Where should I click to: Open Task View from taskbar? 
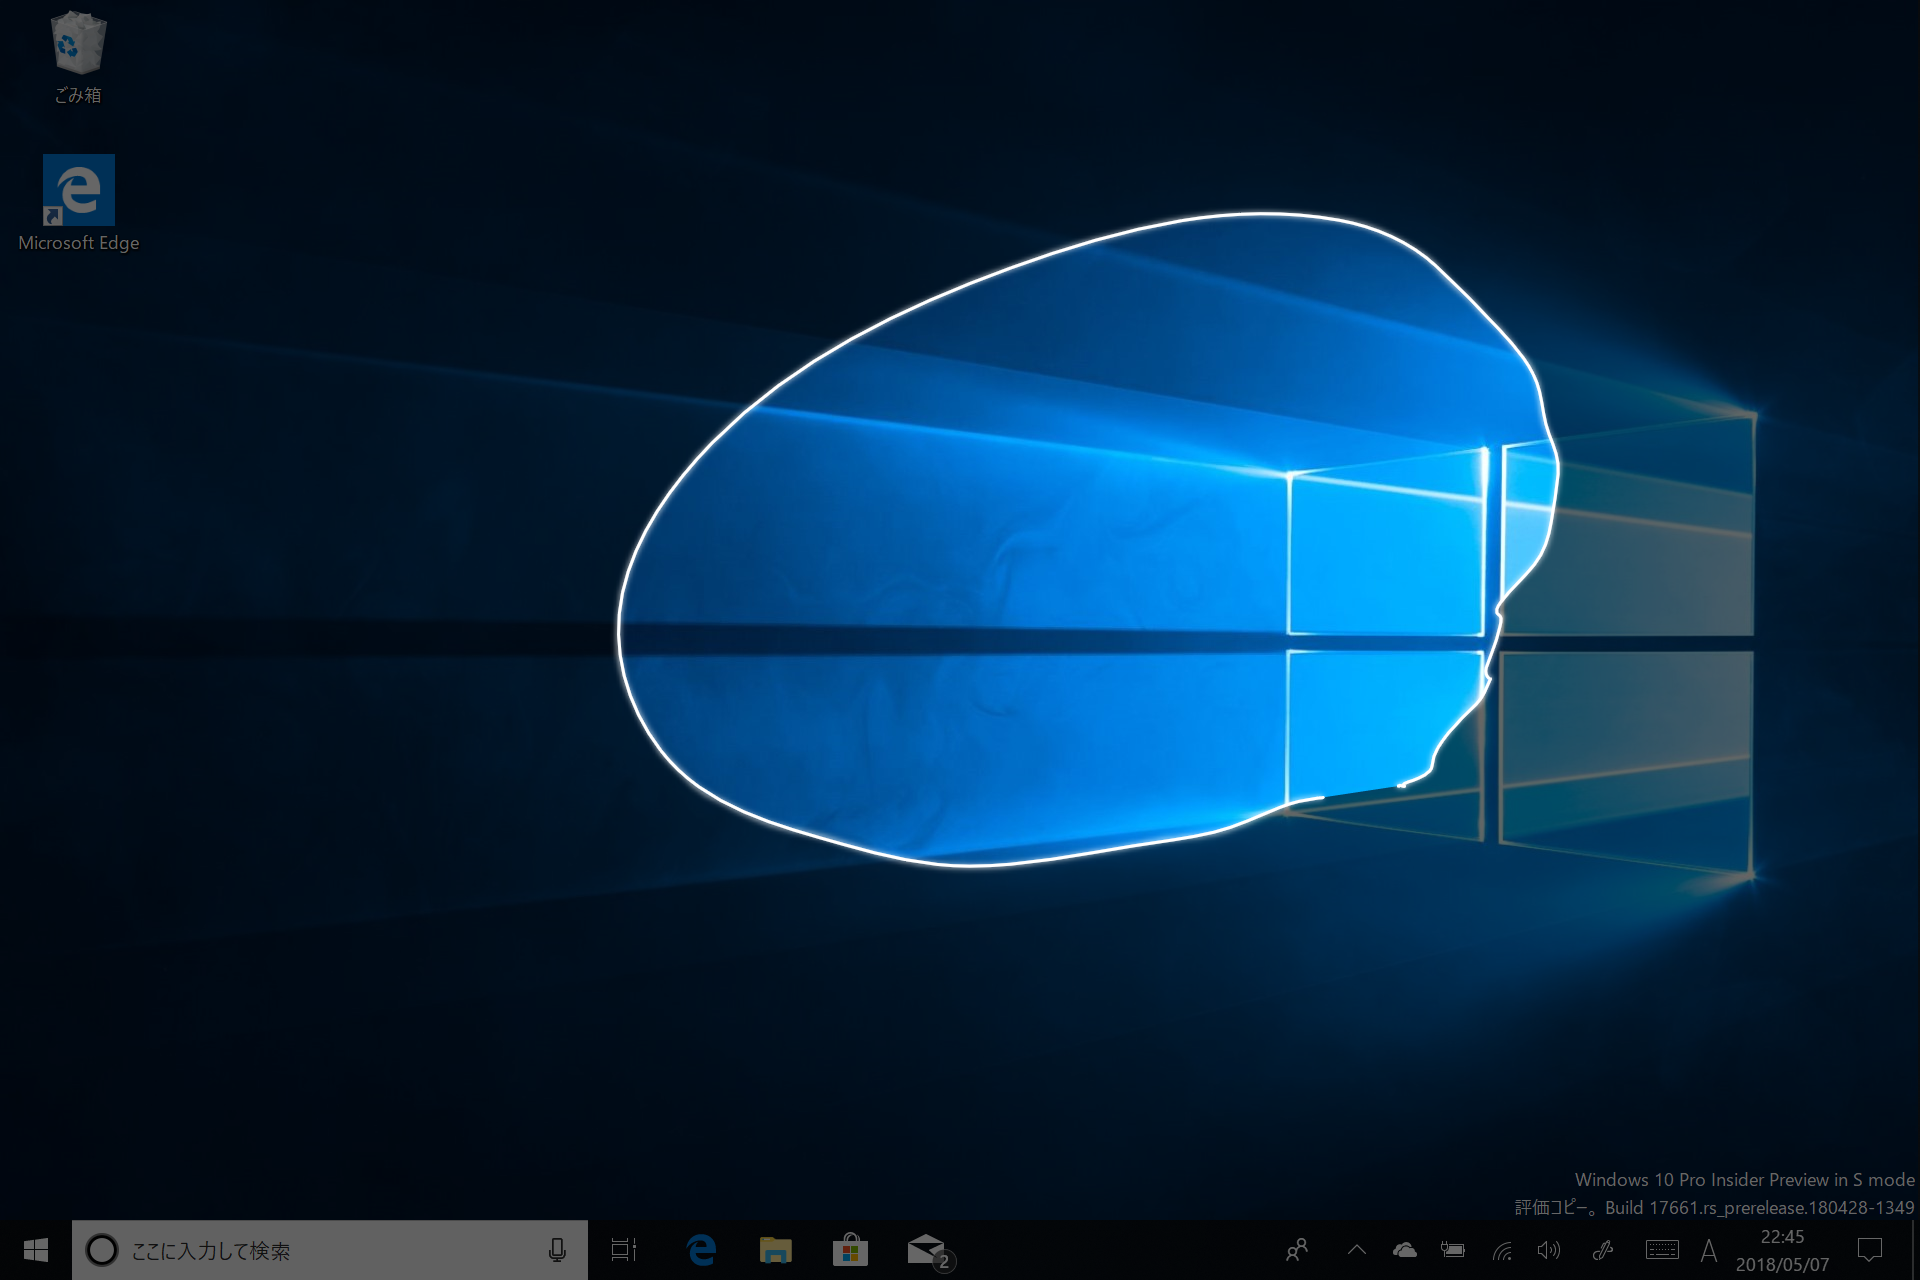[x=624, y=1250]
